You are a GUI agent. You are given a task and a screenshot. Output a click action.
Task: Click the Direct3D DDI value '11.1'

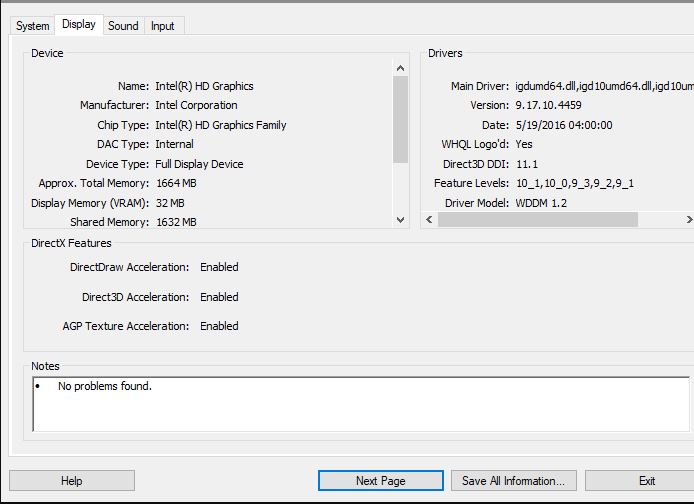(527, 164)
